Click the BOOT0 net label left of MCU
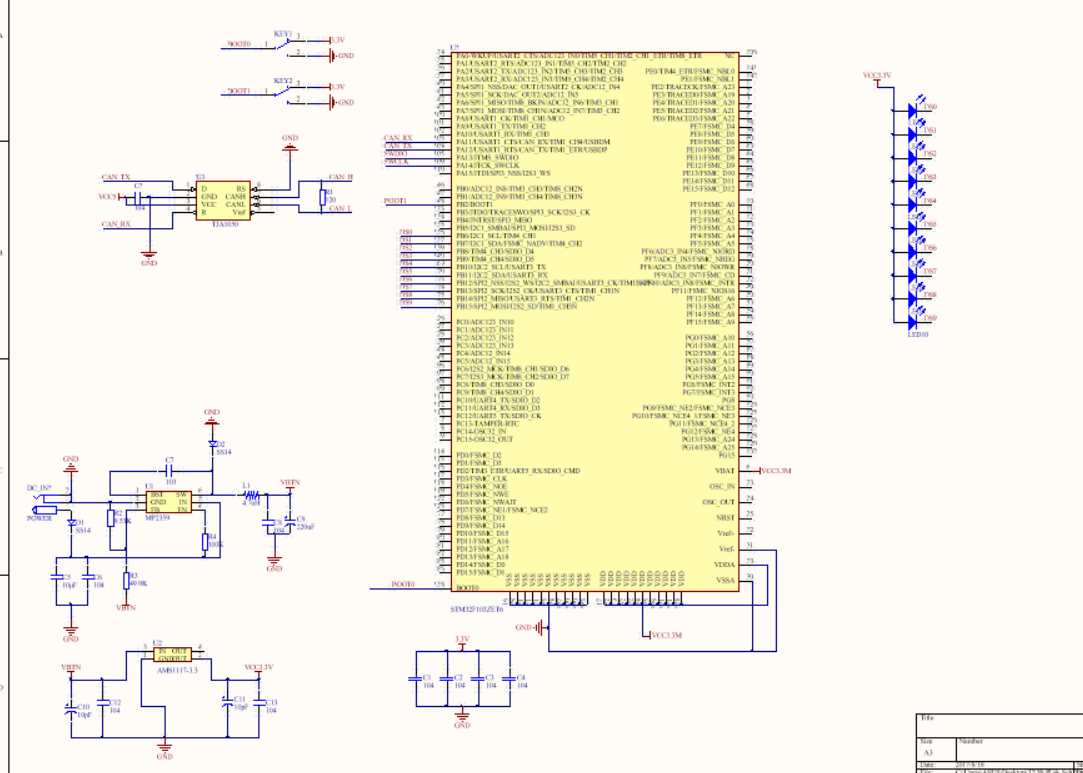The image size is (1083, 773). point(403,584)
